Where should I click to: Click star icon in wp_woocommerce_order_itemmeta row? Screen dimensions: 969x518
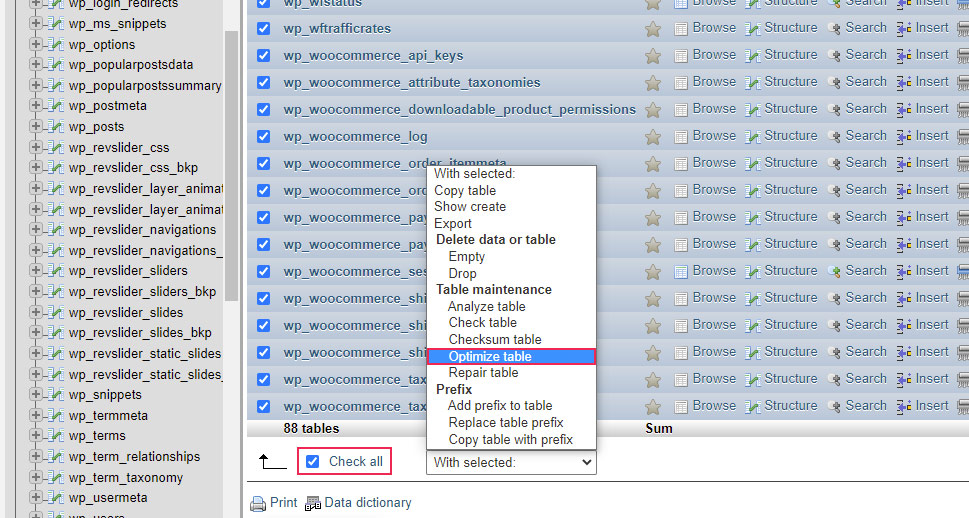[653, 164]
